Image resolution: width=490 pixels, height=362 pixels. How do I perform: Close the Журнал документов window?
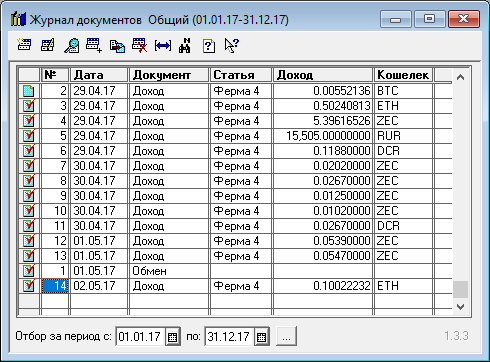(464, 19)
